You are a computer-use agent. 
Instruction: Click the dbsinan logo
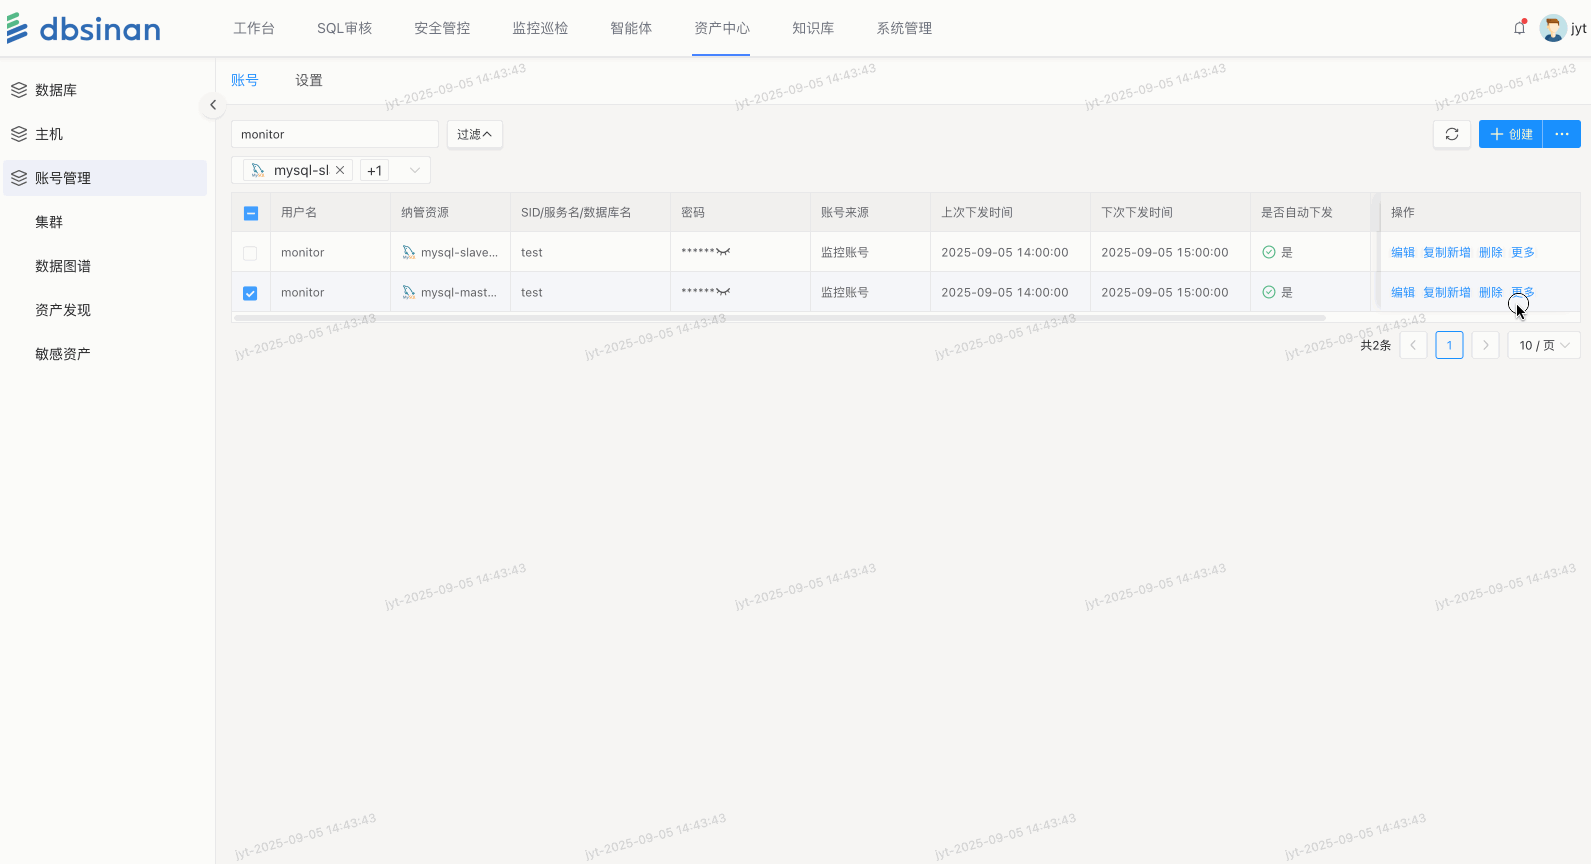(x=84, y=29)
